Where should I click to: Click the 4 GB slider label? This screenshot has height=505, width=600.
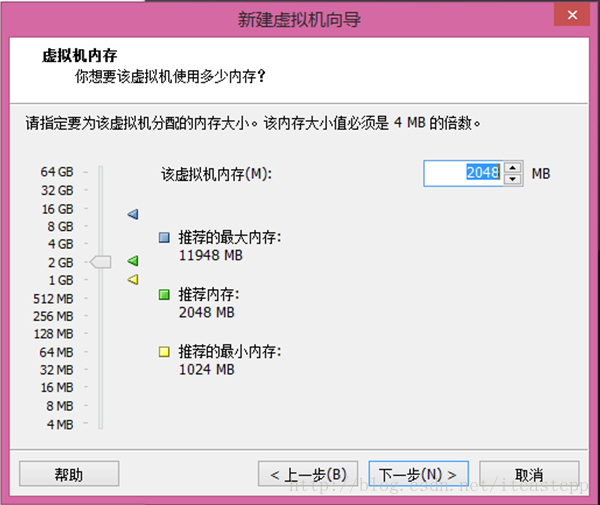[x=60, y=244]
